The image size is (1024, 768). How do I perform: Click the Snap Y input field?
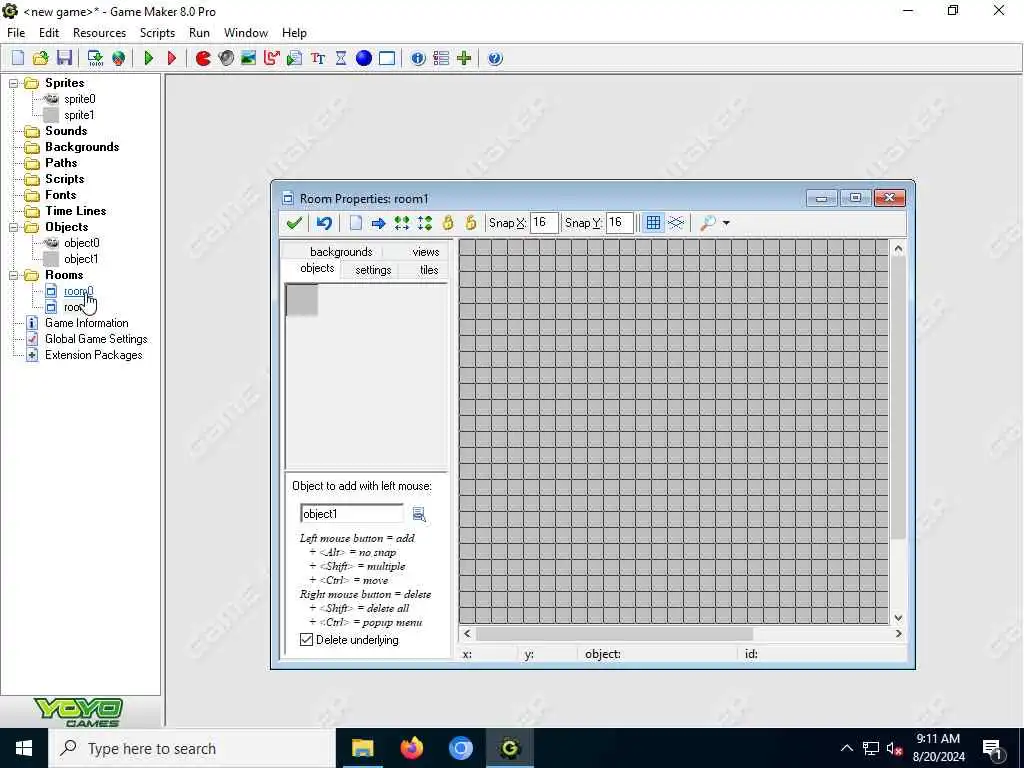[x=620, y=223]
